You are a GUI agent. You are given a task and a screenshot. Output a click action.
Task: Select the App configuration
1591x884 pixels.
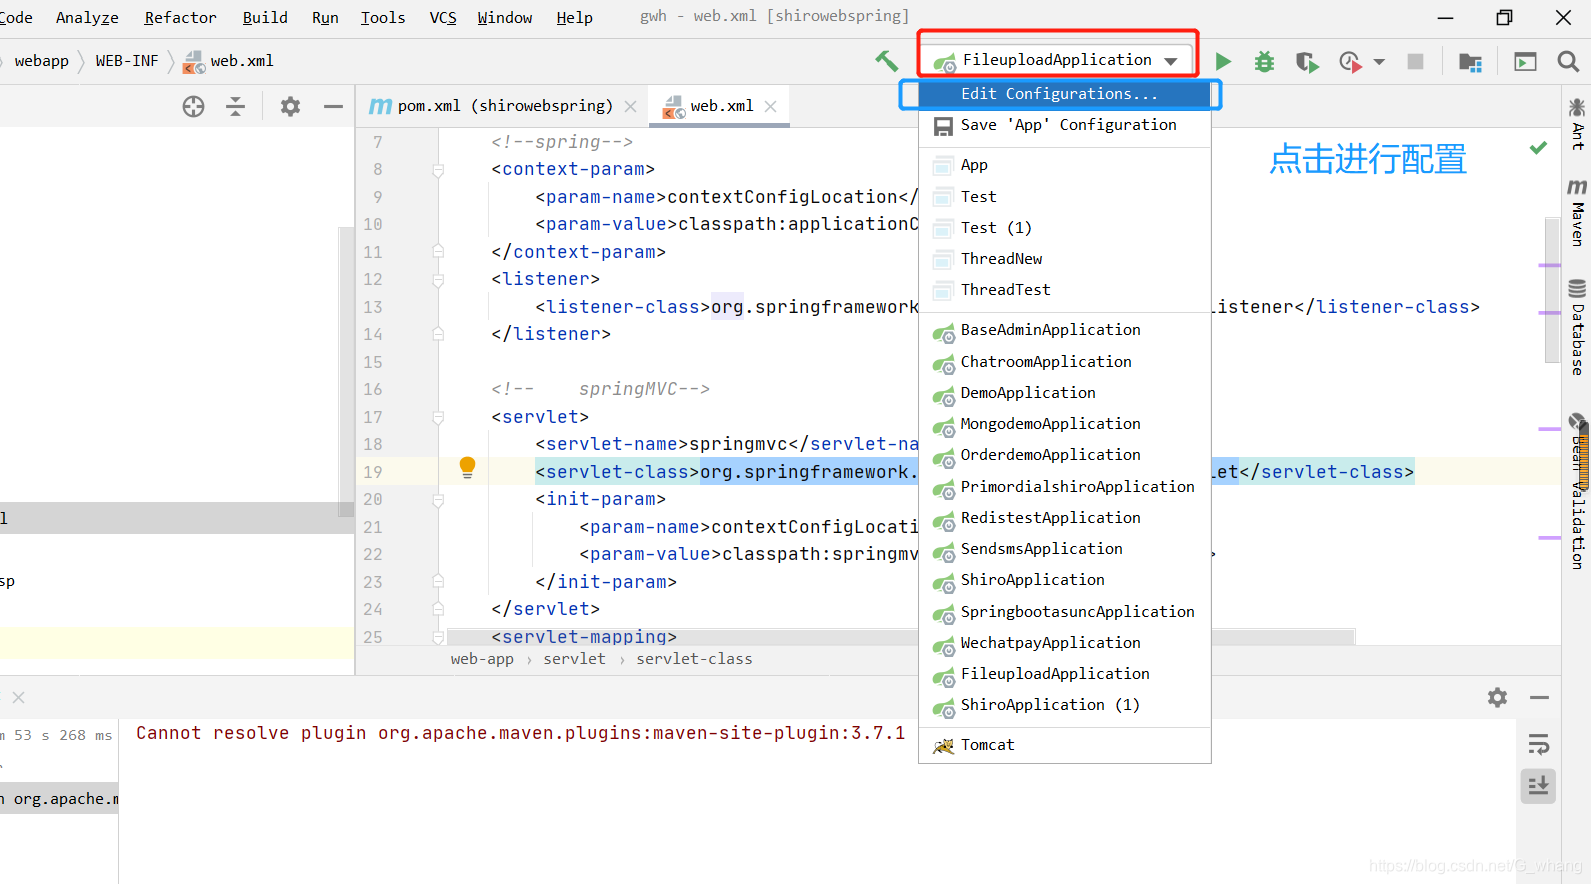[1065, 165]
